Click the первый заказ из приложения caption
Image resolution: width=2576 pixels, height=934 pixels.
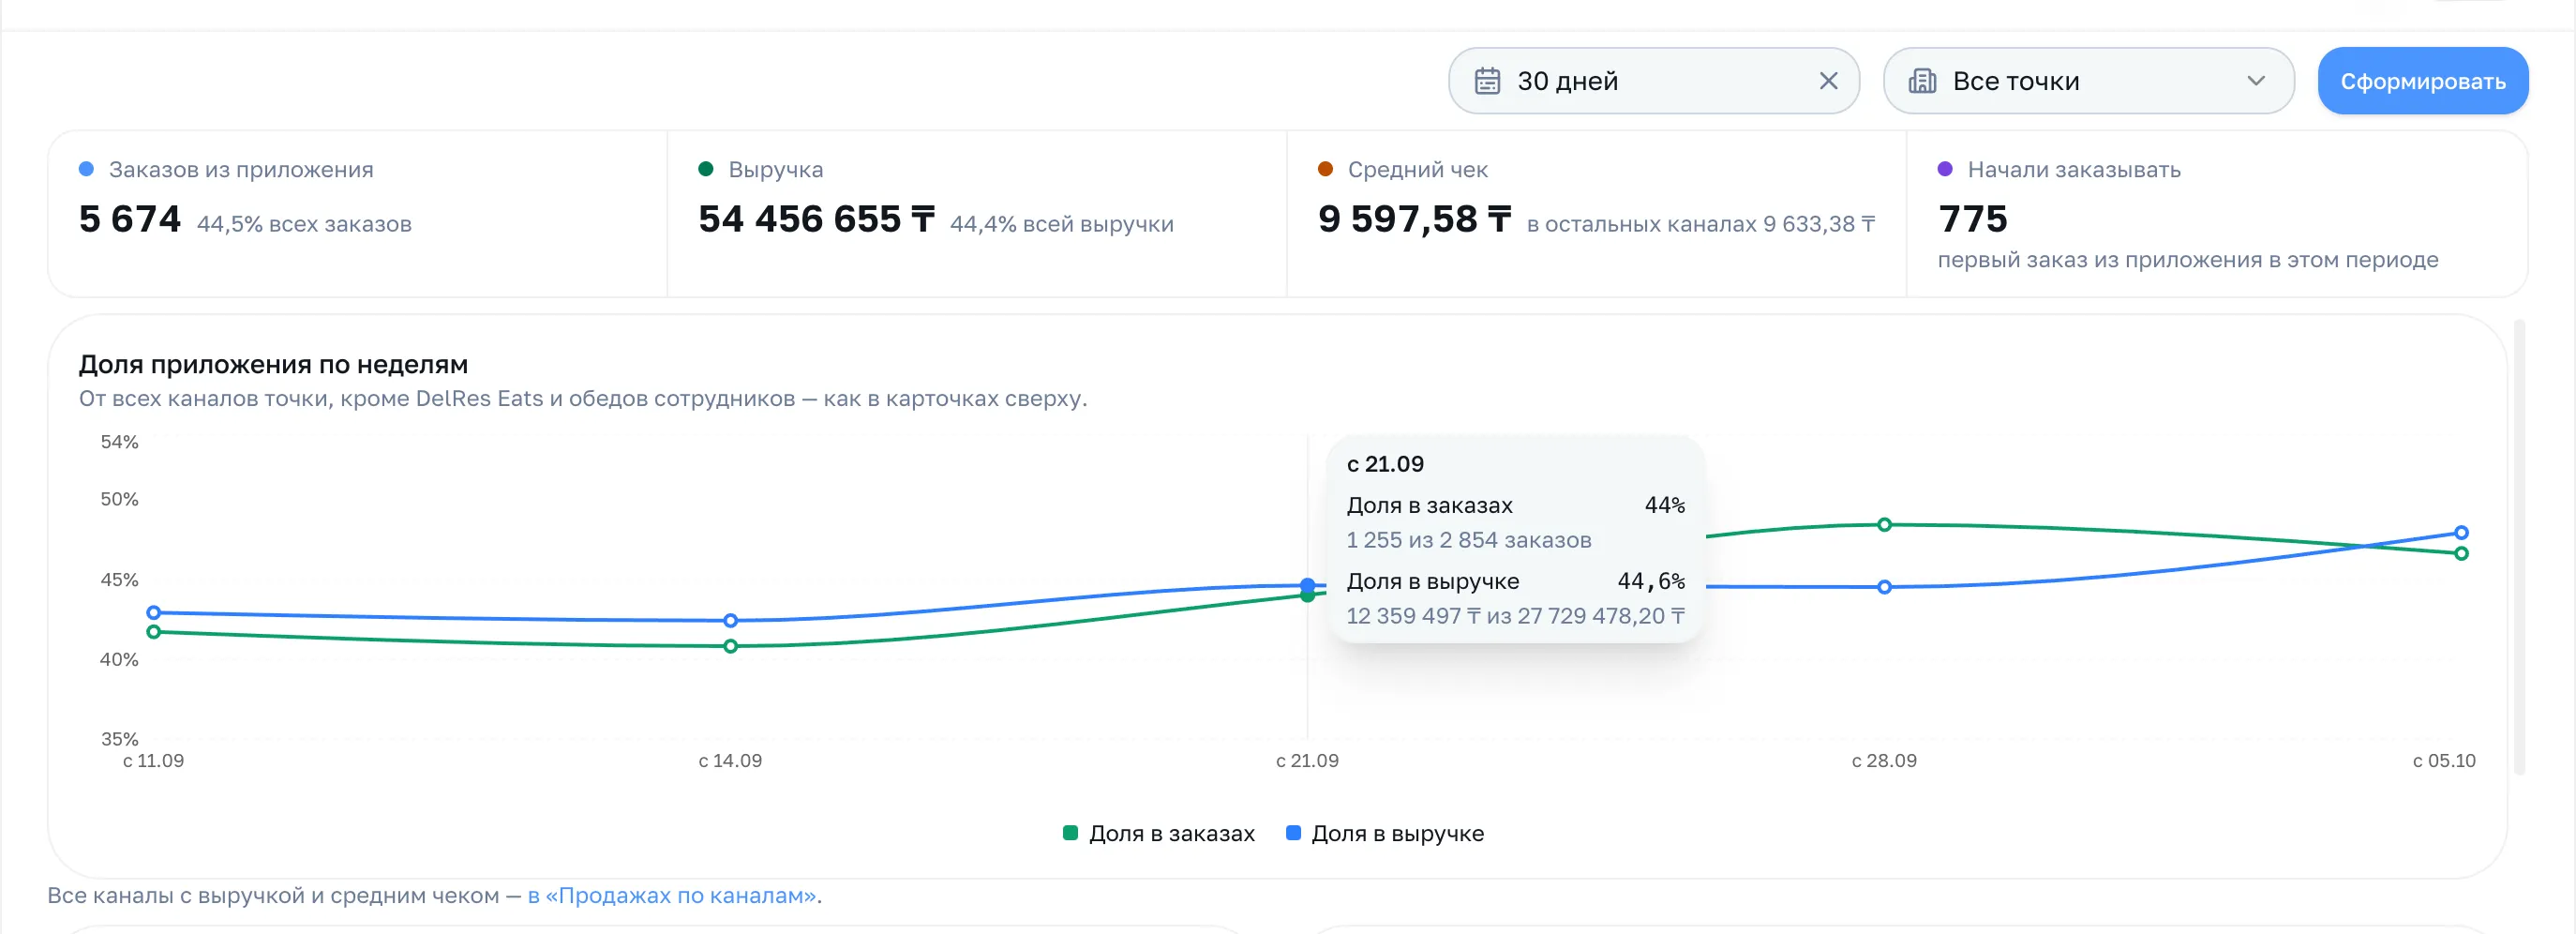2188,260
